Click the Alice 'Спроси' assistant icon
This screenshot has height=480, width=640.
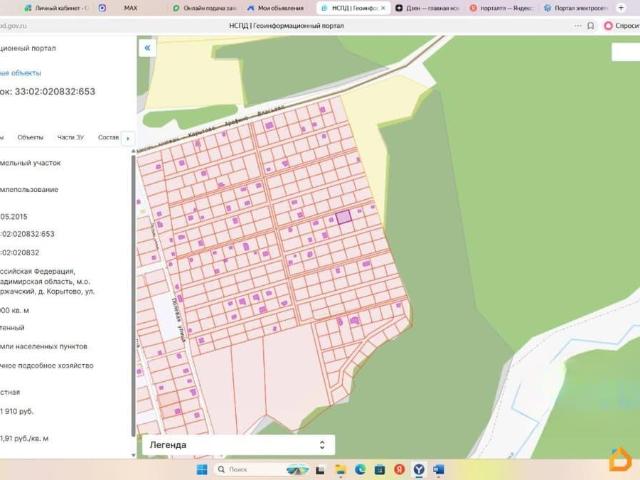(608, 26)
